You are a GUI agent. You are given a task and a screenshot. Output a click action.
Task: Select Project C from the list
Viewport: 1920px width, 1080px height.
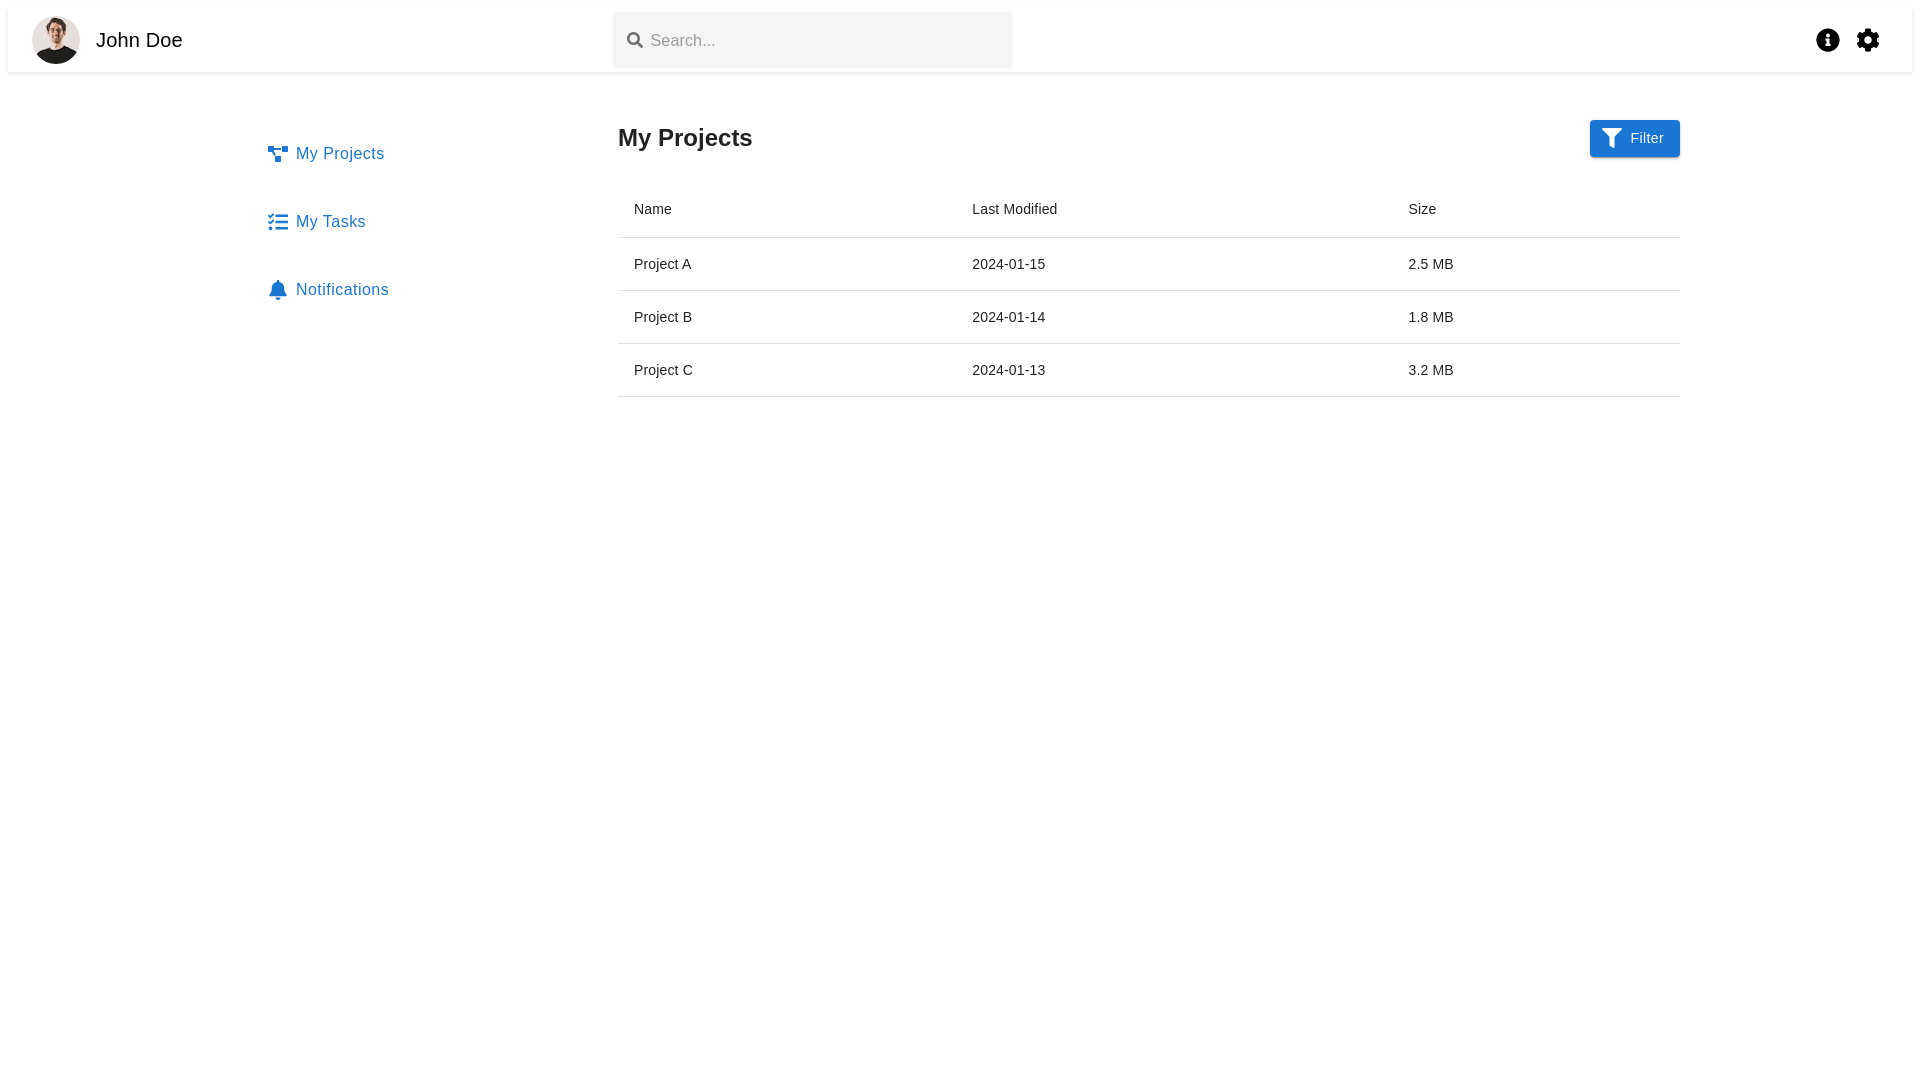662,370
